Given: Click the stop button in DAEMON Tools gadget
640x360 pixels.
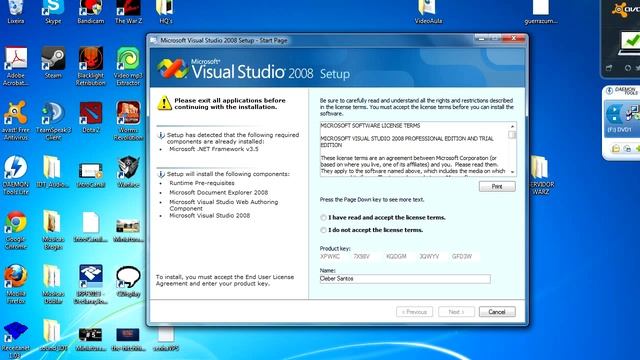Looking at the screenshot, I should [x=614, y=118].
